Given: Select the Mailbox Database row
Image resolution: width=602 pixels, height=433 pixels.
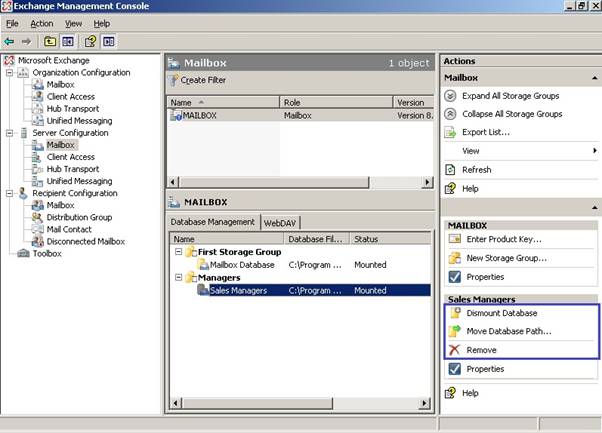Looking at the screenshot, I should (x=300, y=265).
